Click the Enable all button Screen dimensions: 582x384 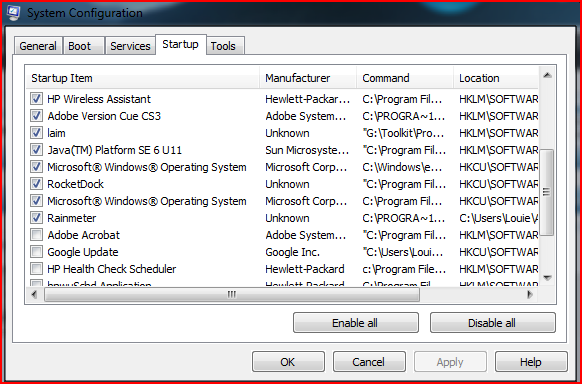[356, 323]
